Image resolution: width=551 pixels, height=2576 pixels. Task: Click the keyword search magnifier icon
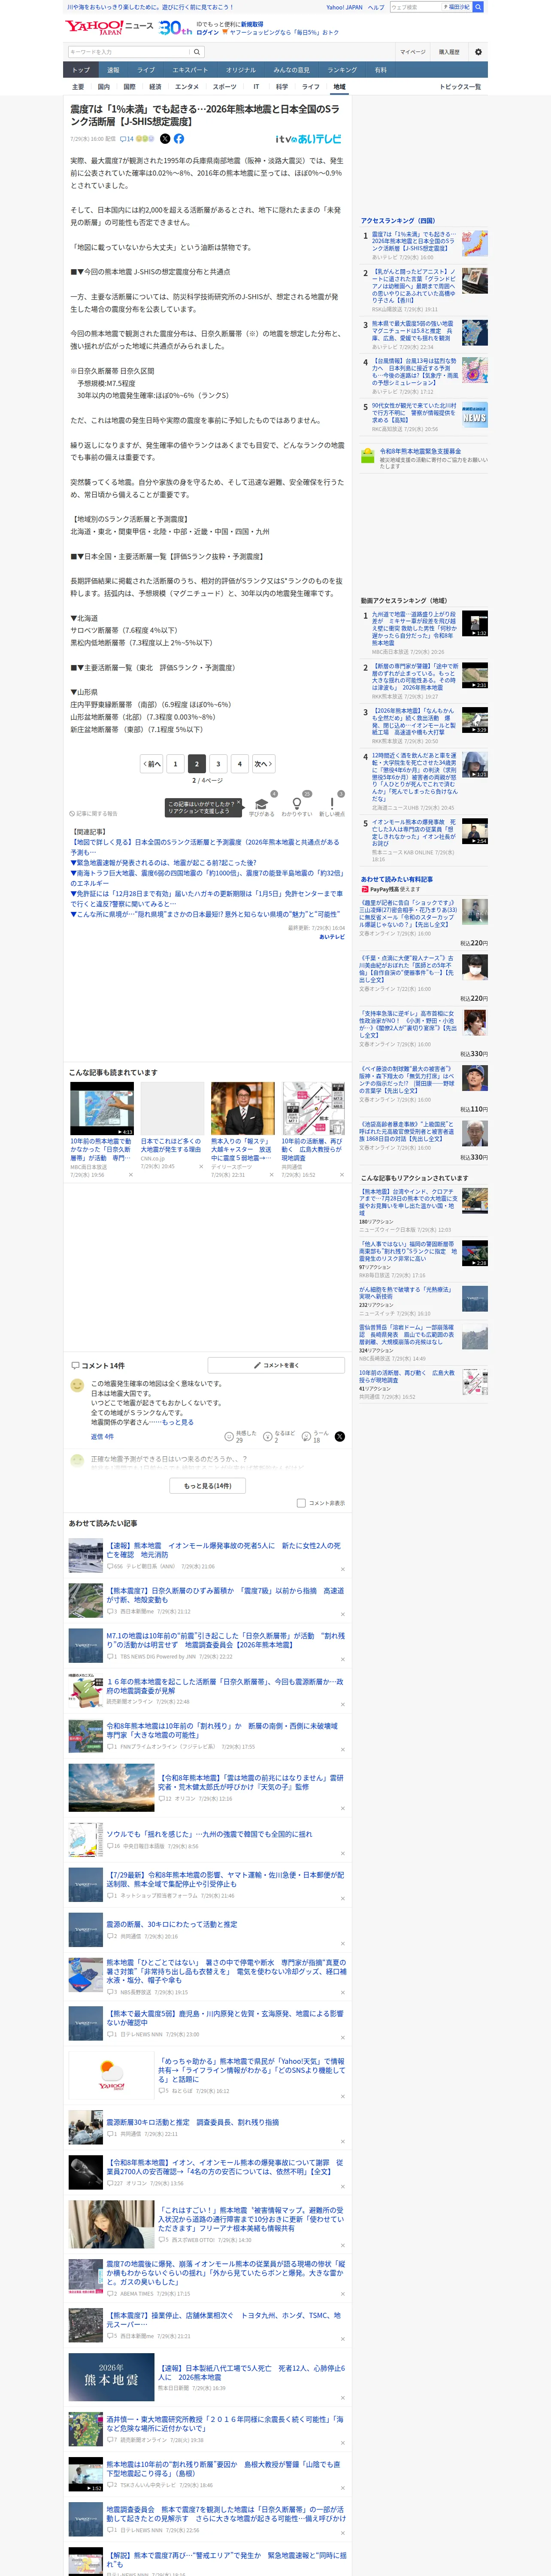[197, 52]
